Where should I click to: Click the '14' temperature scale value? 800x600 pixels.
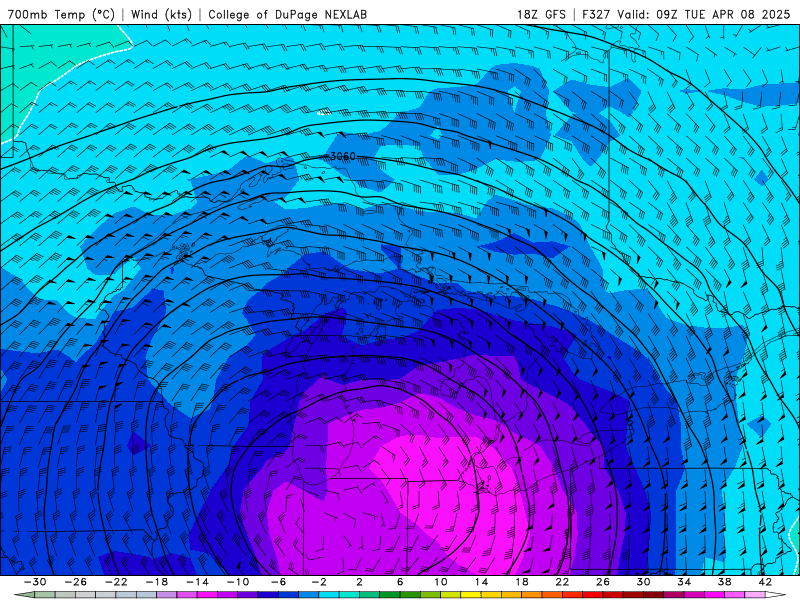[x=481, y=582]
